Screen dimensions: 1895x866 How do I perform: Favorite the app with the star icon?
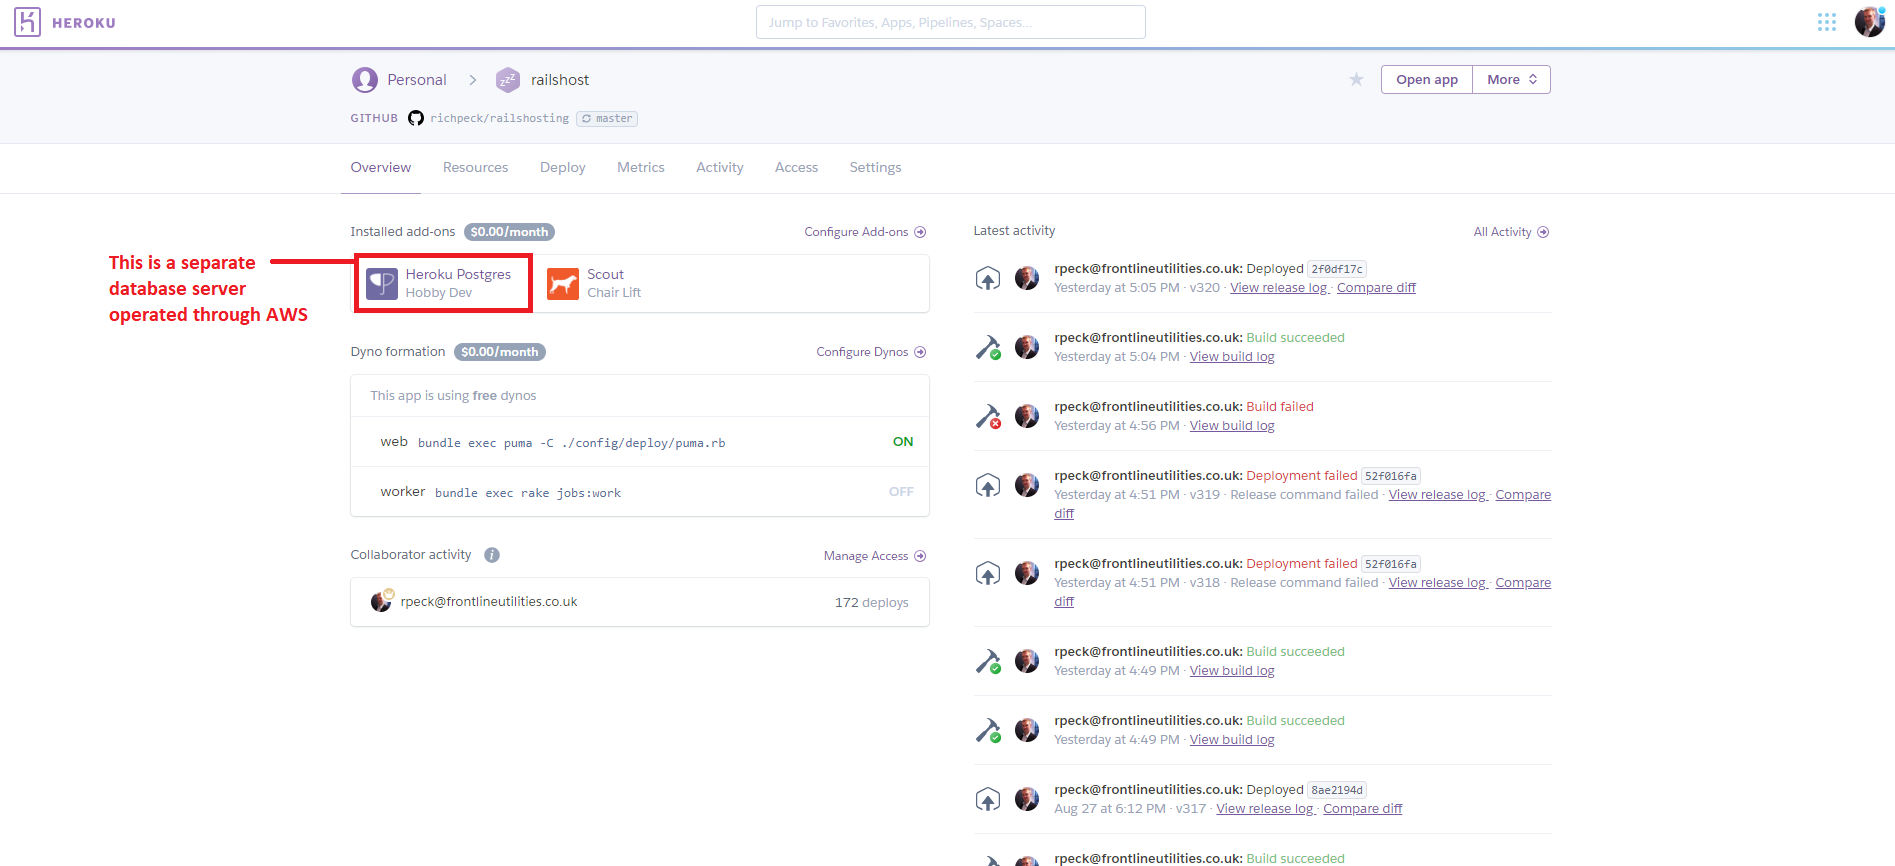(x=1356, y=79)
